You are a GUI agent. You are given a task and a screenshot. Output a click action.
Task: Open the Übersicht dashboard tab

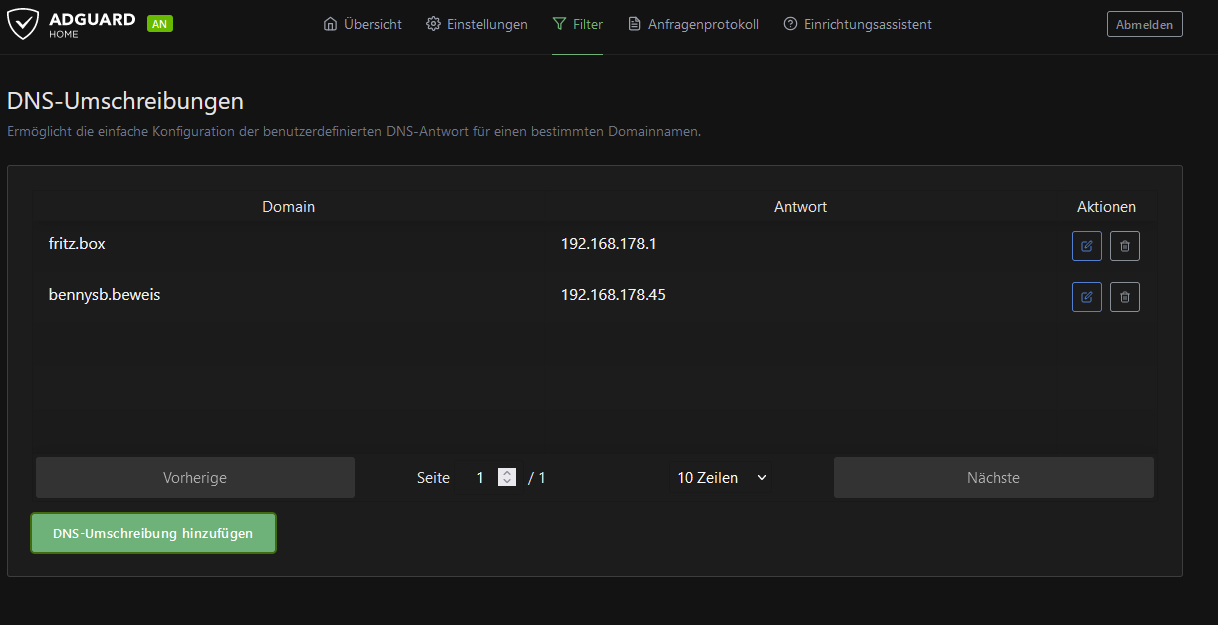(x=363, y=24)
